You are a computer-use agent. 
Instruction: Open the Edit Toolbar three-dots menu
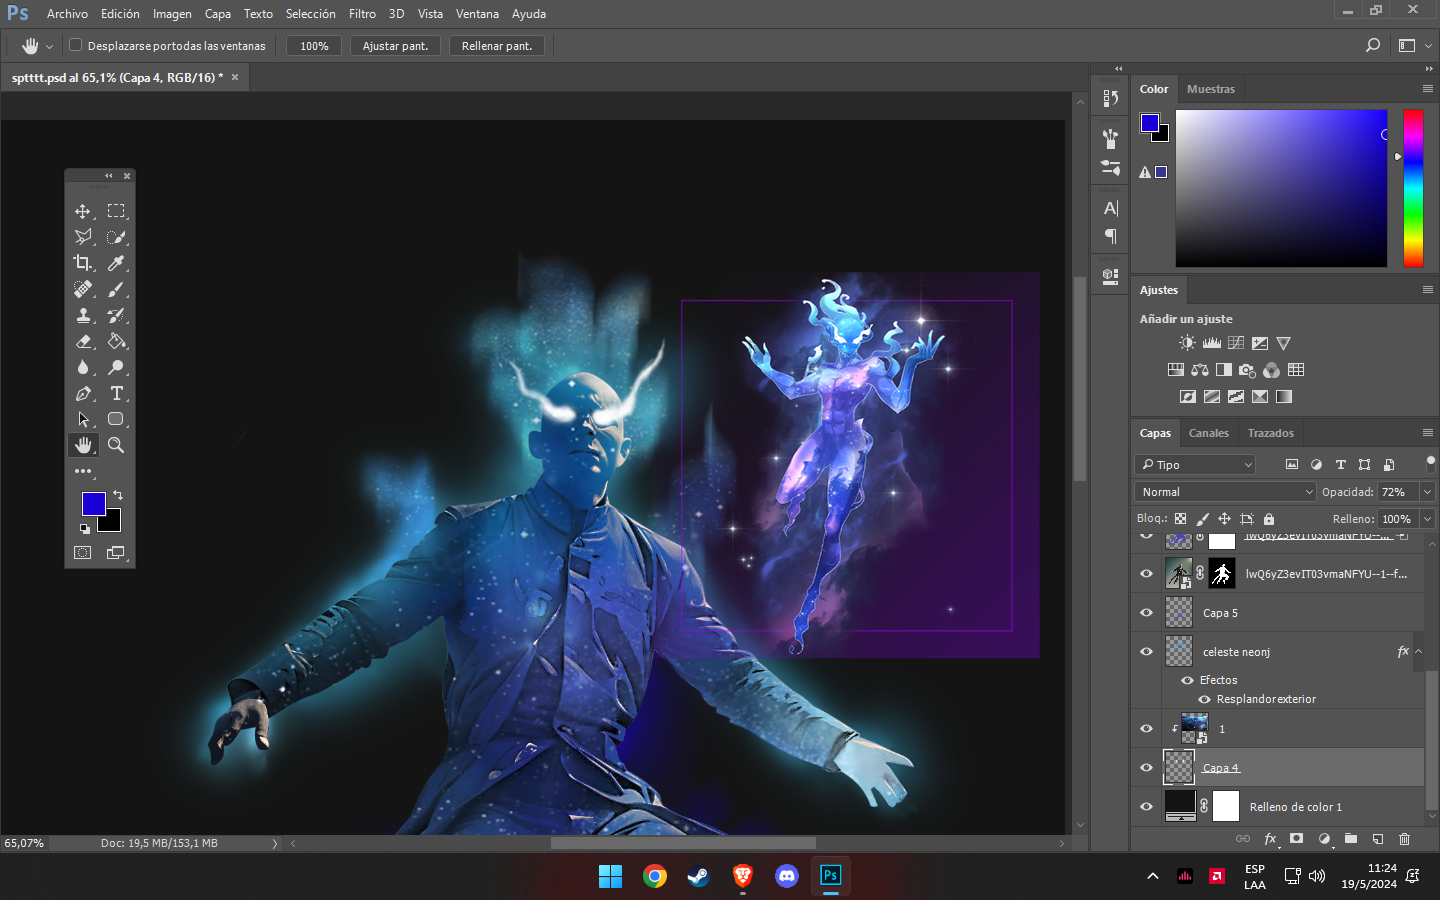coord(83,471)
